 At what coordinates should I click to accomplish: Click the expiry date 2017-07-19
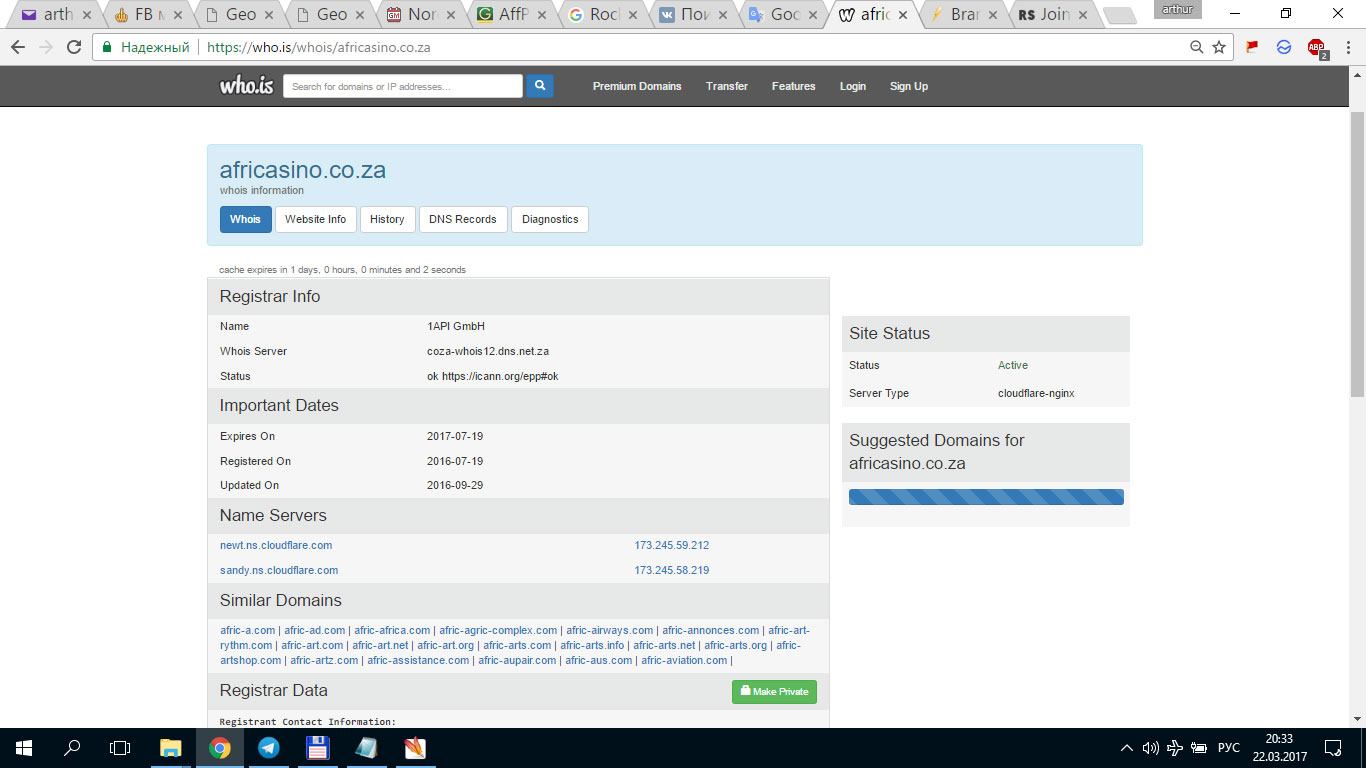[455, 436]
